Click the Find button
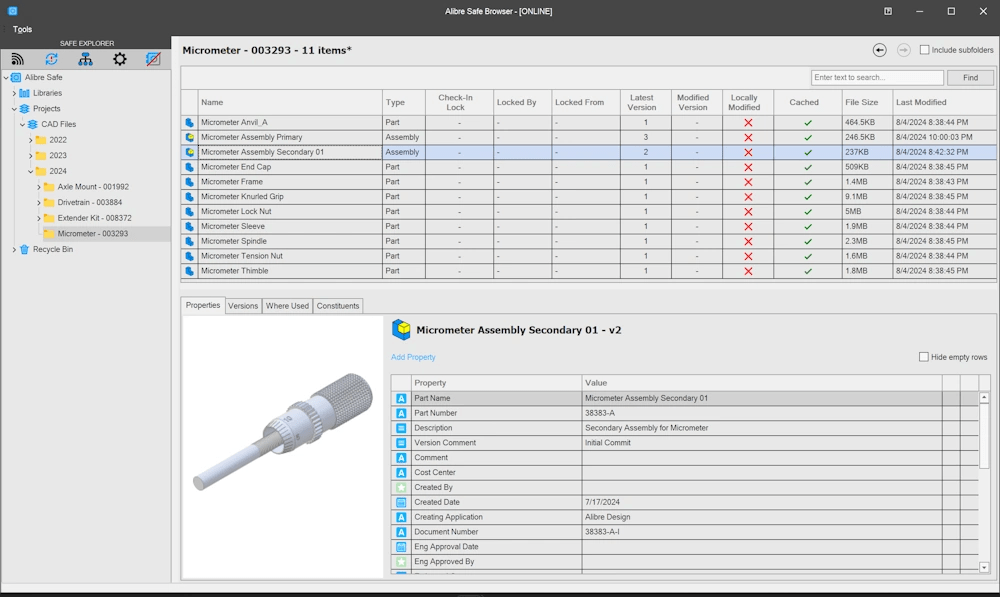The image size is (1000, 597). [x=970, y=78]
